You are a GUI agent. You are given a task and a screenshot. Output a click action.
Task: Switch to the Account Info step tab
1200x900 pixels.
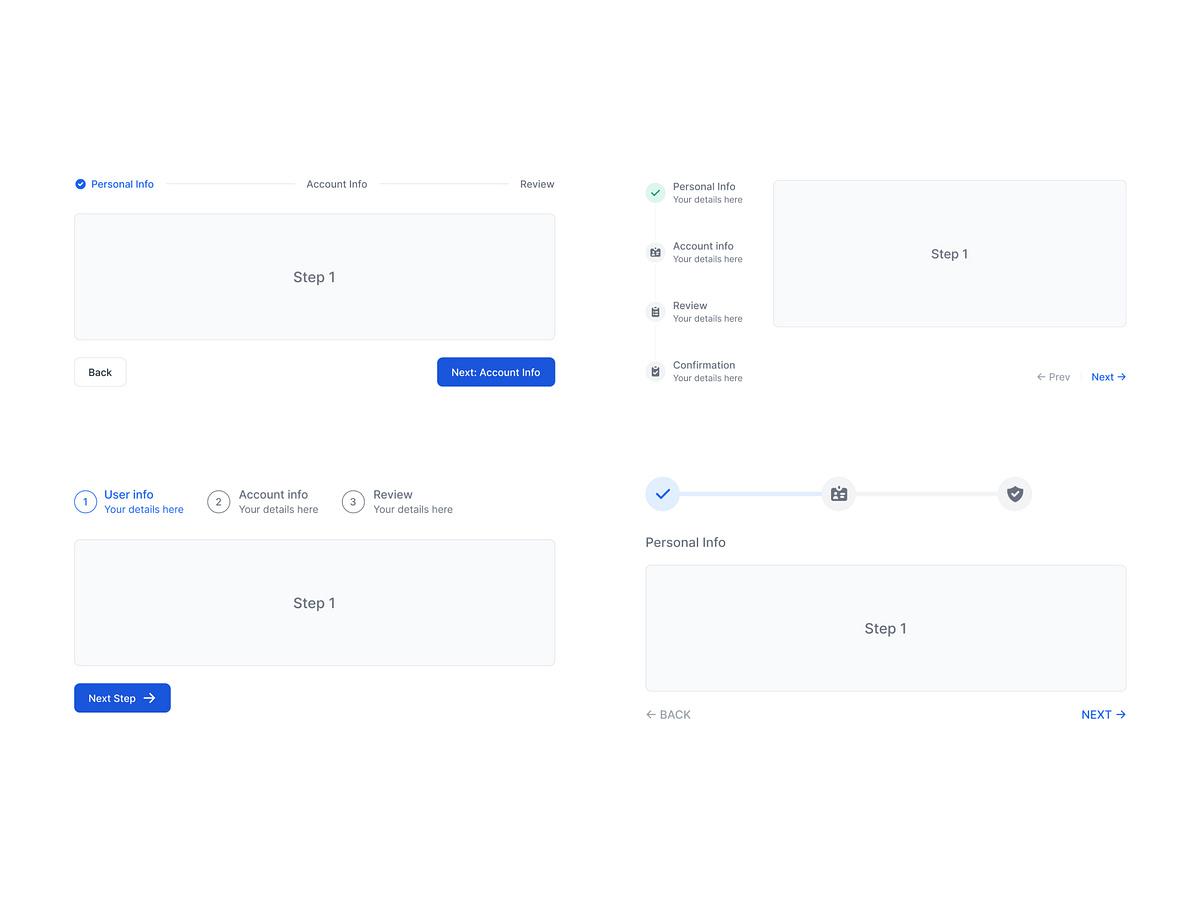coord(336,184)
